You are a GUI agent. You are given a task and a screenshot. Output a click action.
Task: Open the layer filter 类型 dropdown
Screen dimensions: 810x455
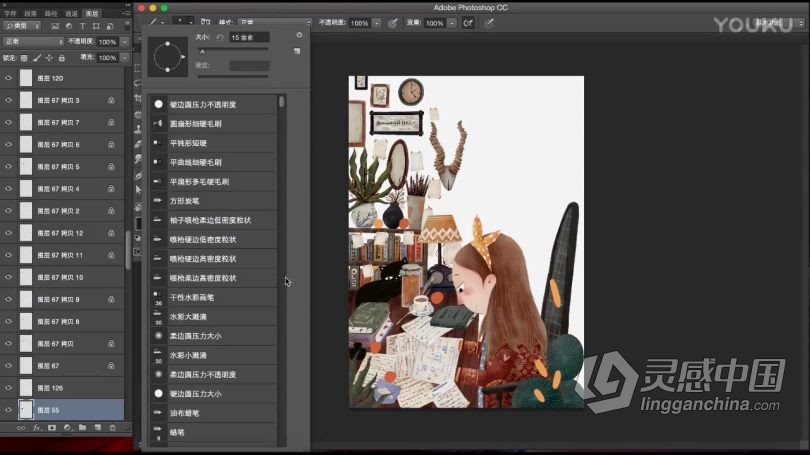pos(22,26)
